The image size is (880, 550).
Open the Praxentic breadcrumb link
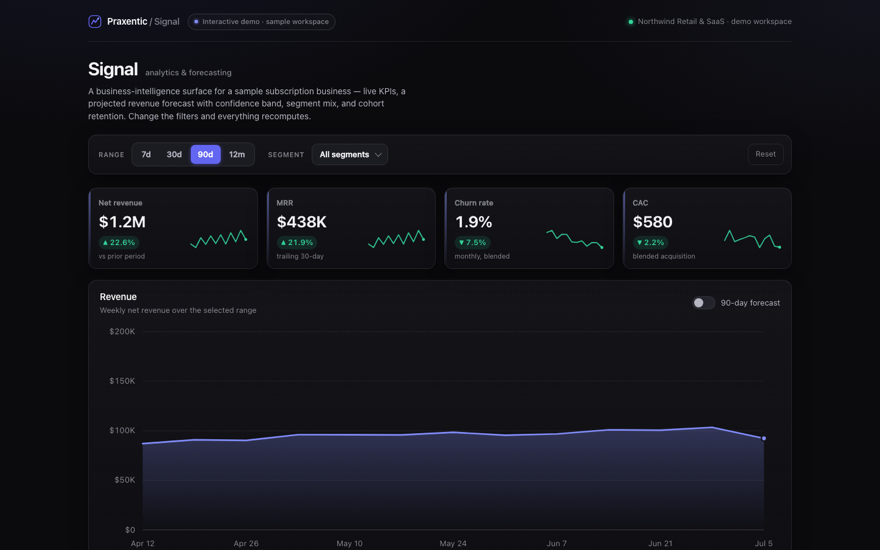127,21
